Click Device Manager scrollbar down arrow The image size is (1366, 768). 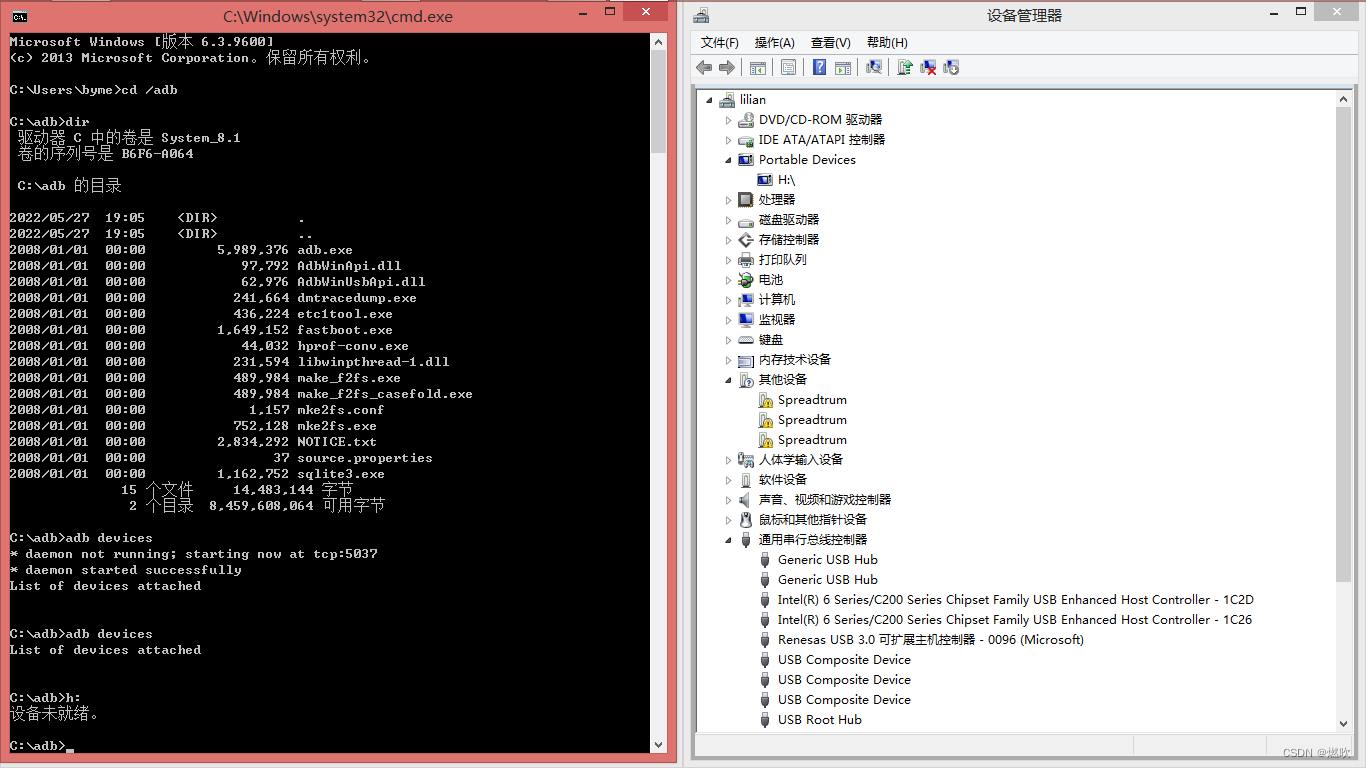point(1344,724)
